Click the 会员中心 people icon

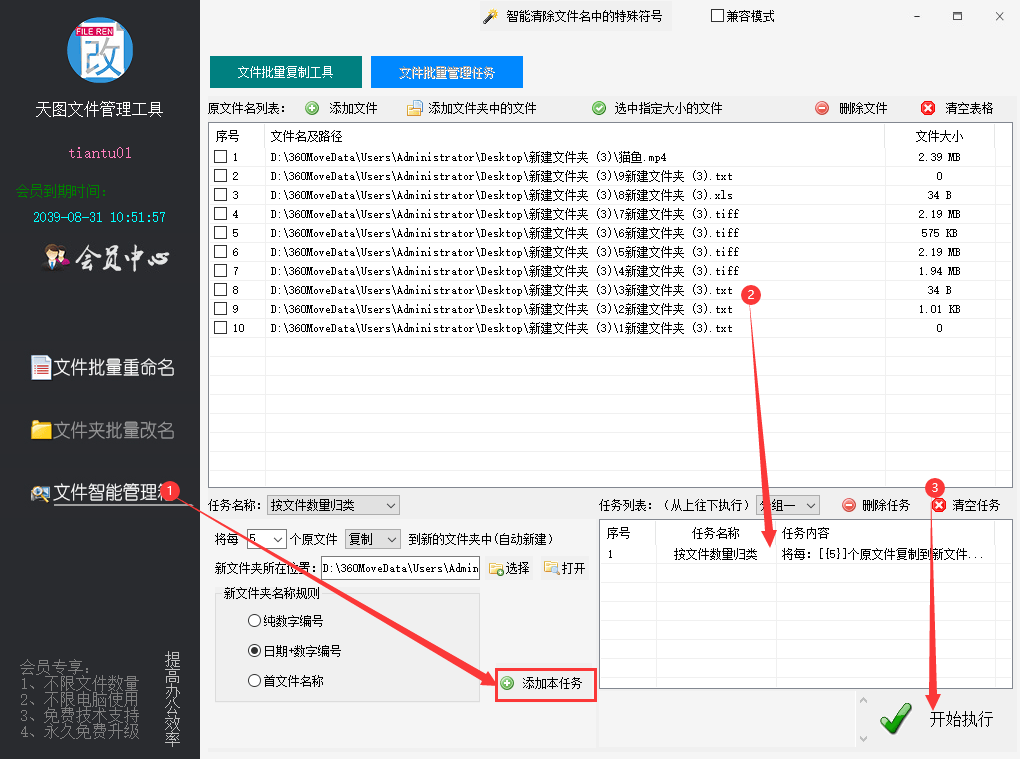click(x=56, y=258)
